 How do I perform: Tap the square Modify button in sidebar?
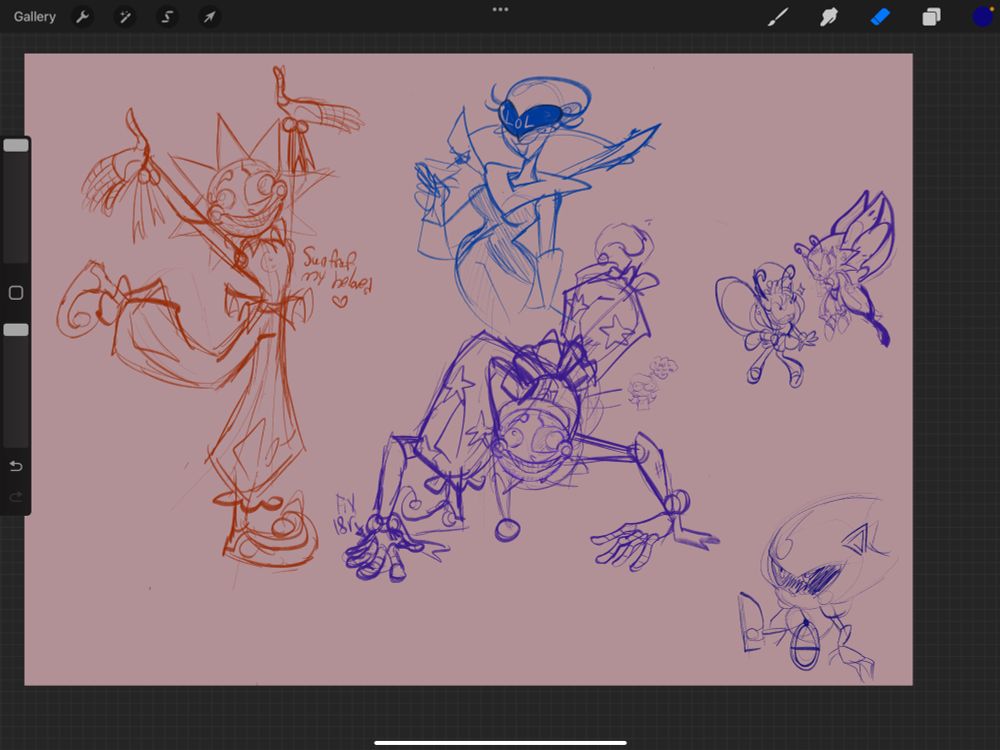coord(16,293)
